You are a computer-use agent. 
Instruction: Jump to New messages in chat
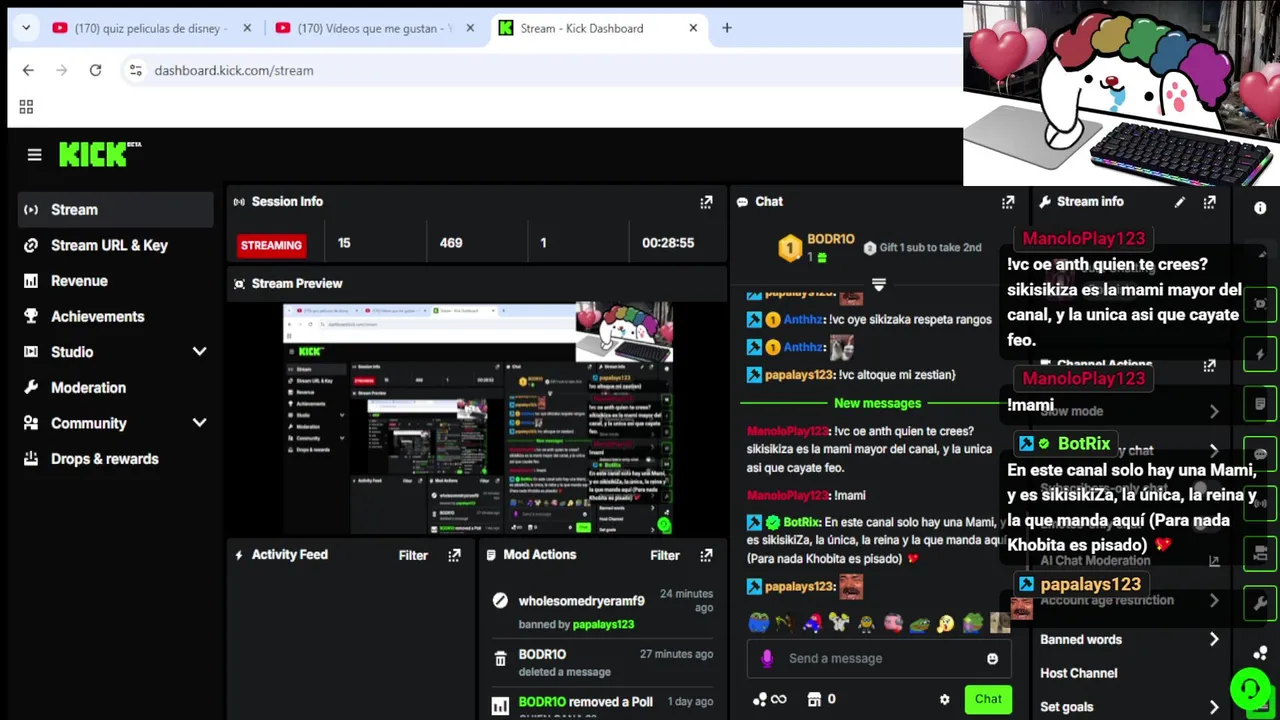[877, 403]
